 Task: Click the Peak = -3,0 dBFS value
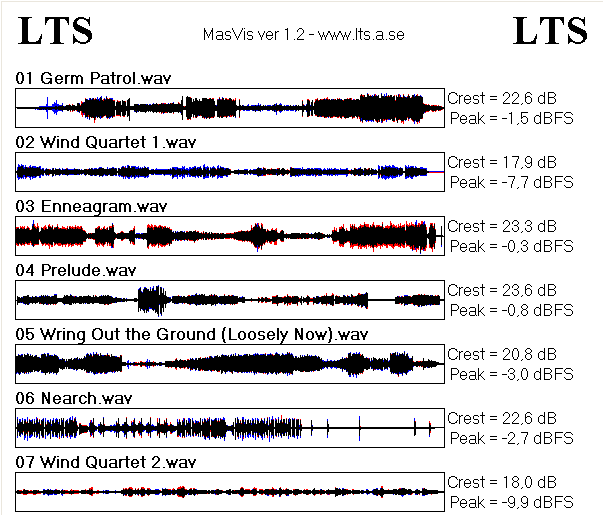(511, 374)
